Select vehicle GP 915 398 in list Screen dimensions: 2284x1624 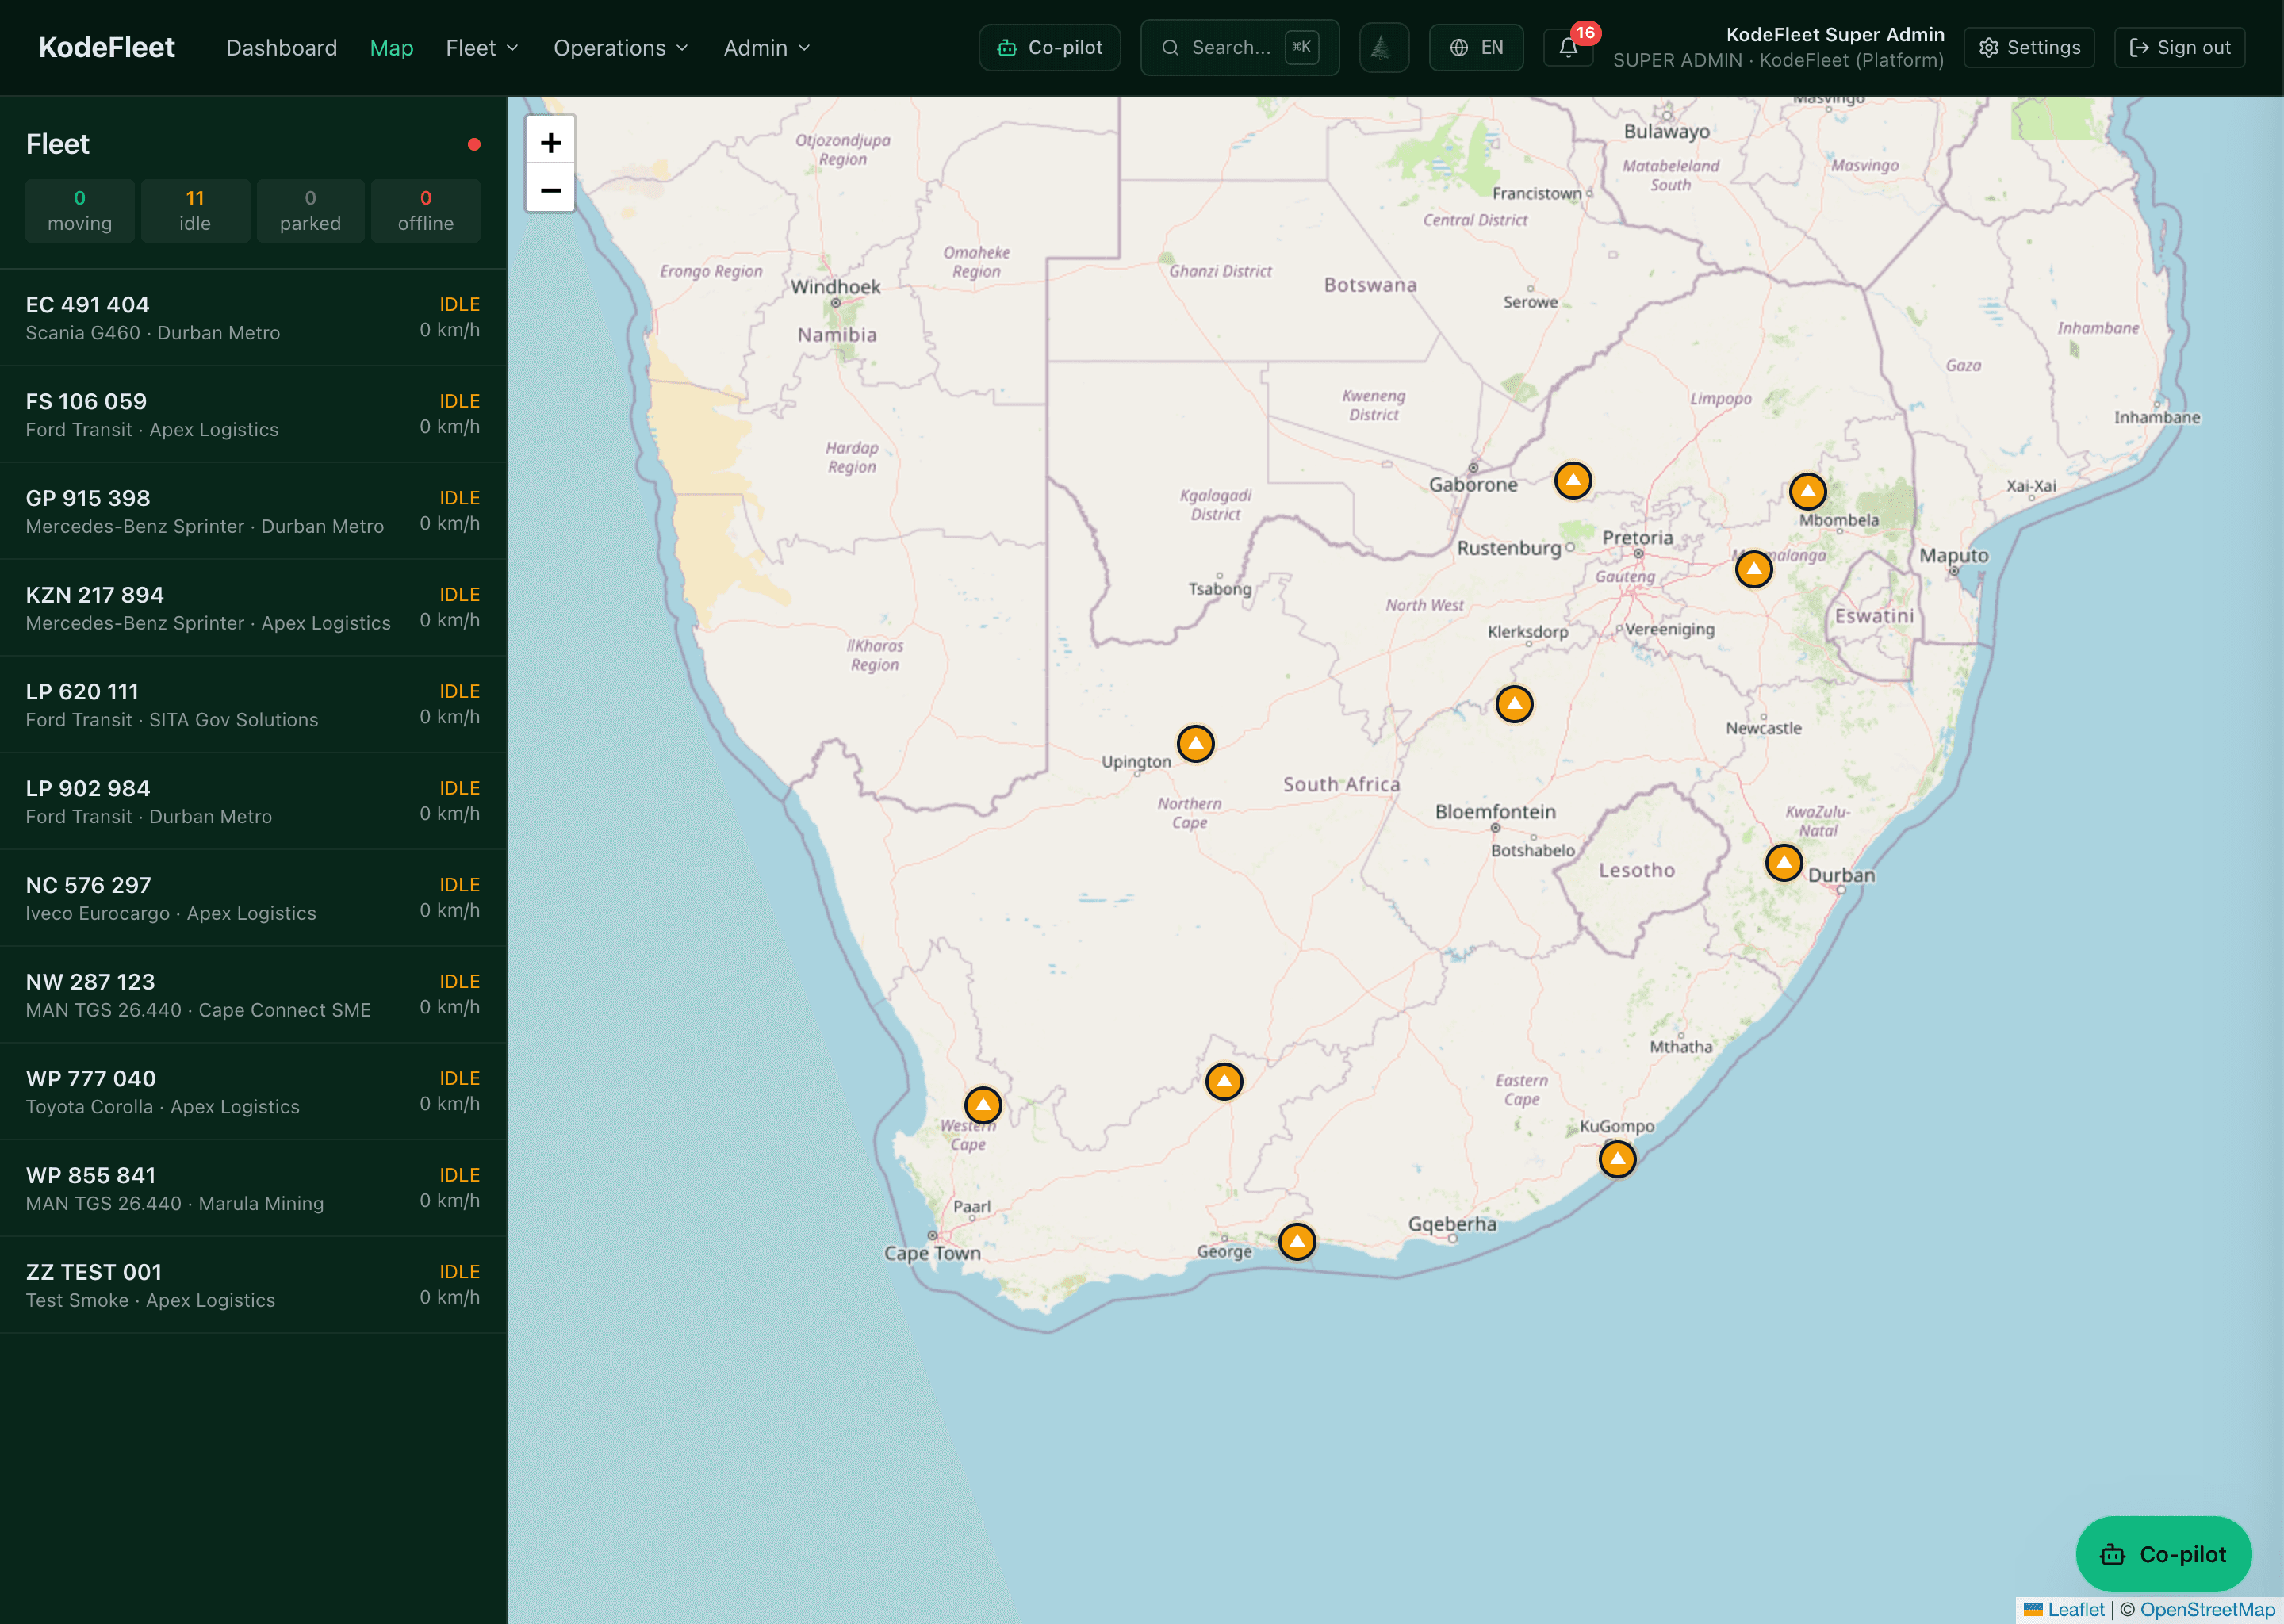[x=253, y=511]
